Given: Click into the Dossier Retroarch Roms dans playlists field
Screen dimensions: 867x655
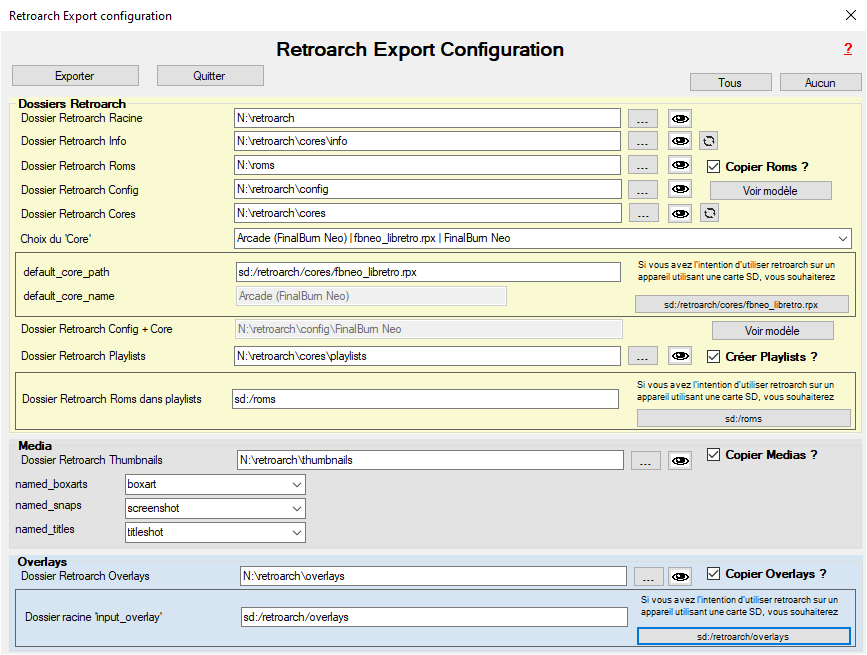Looking at the screenshot, I should click(425, 399).
